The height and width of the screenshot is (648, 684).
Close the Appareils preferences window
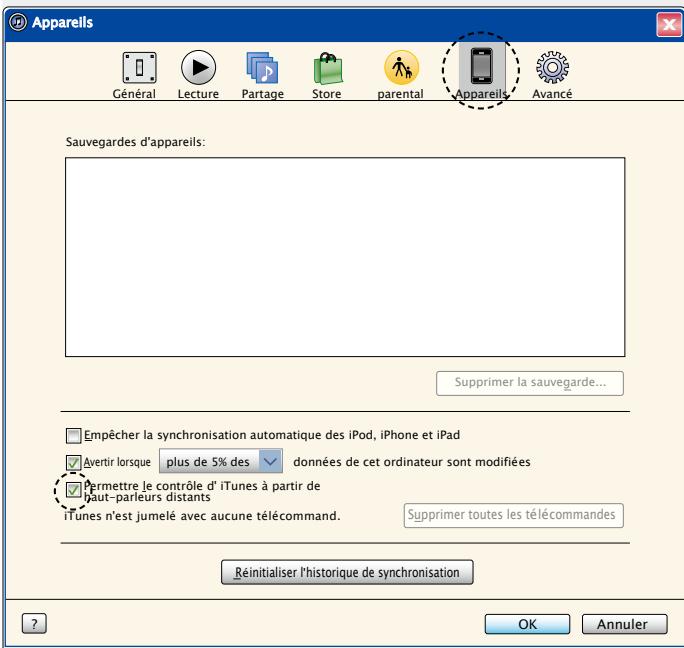(667, 21)
